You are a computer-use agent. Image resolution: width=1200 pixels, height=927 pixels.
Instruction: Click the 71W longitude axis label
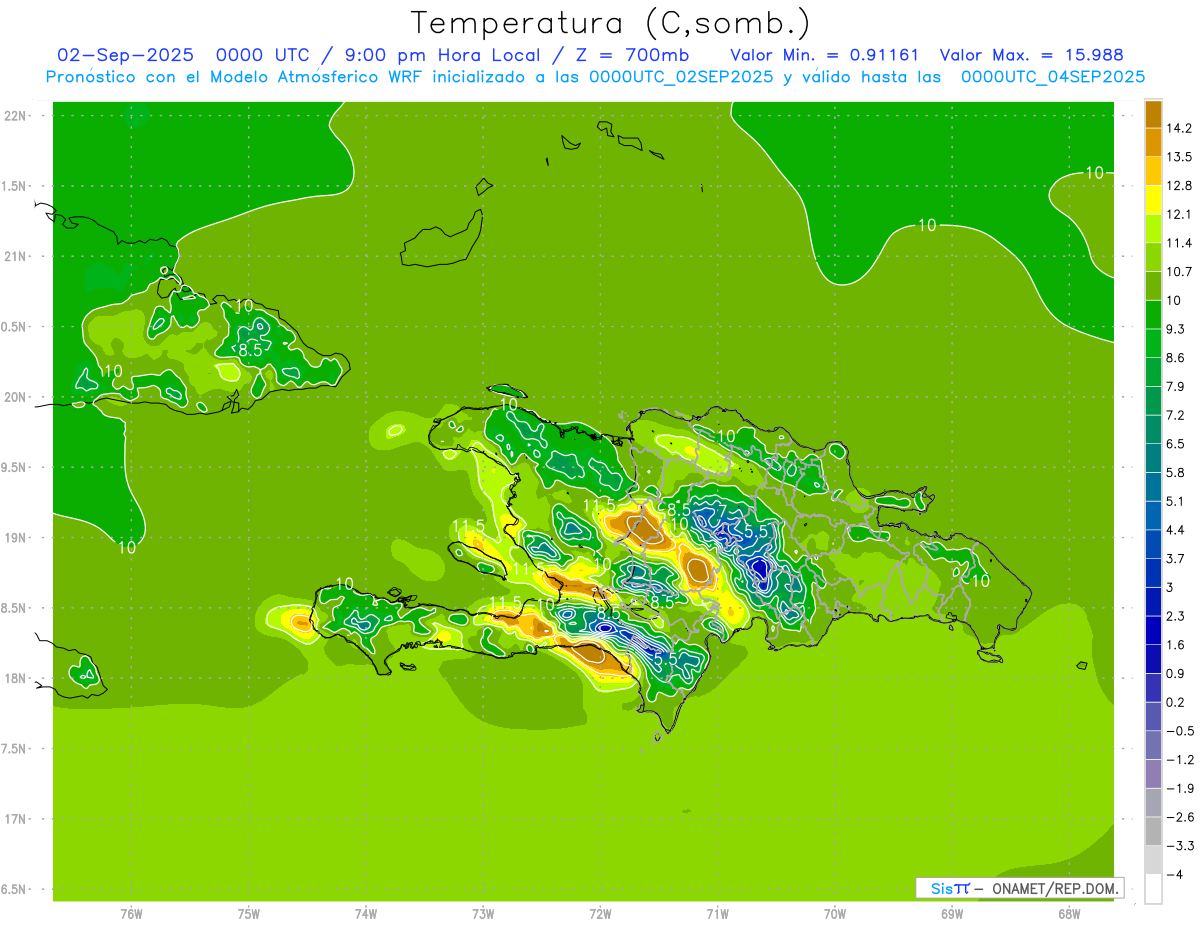click(x=717, y=914)
